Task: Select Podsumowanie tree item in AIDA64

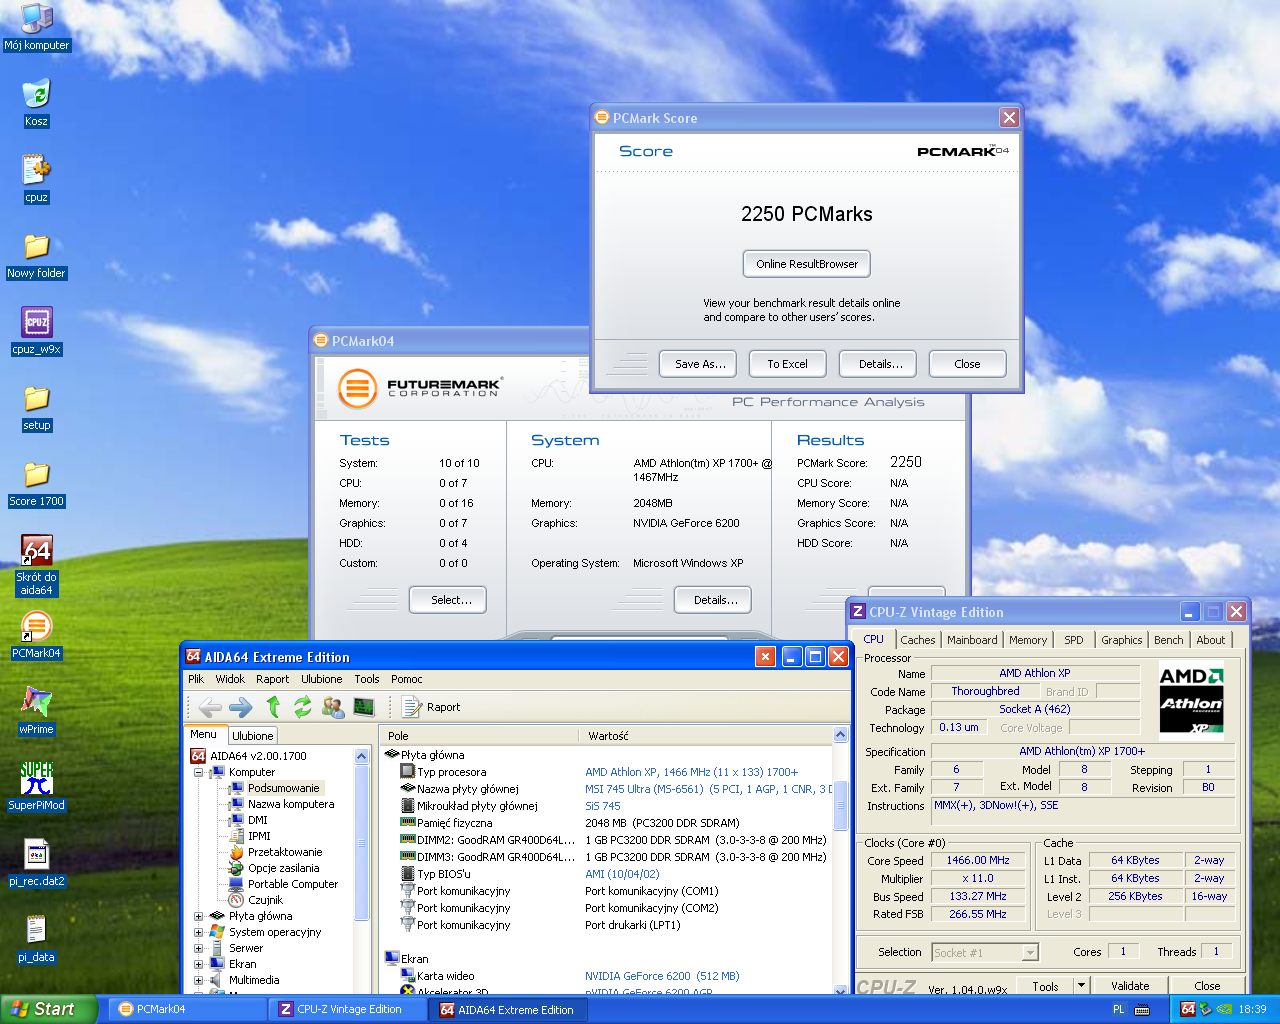Action: (x=284, y=788)
